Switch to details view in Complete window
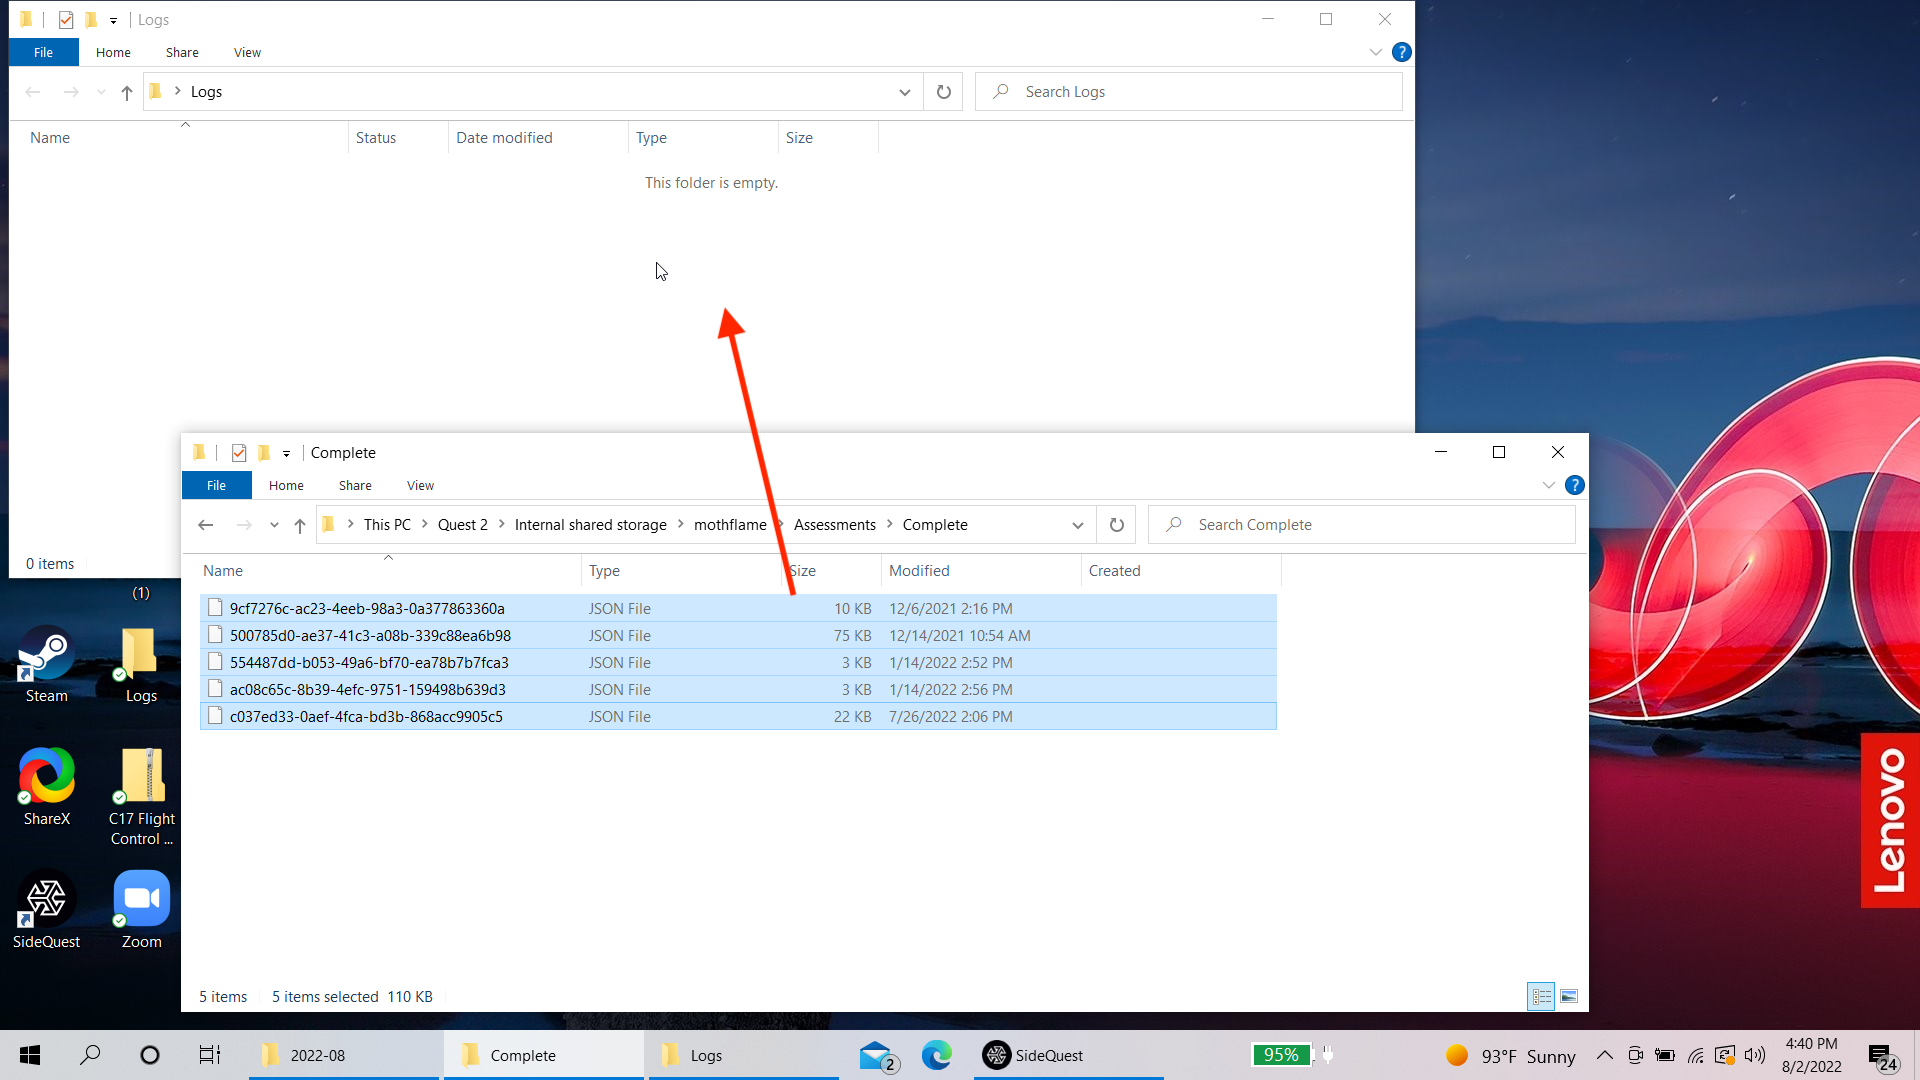Screen dimensions: 1920x1080 click(x=1541, y=996)
